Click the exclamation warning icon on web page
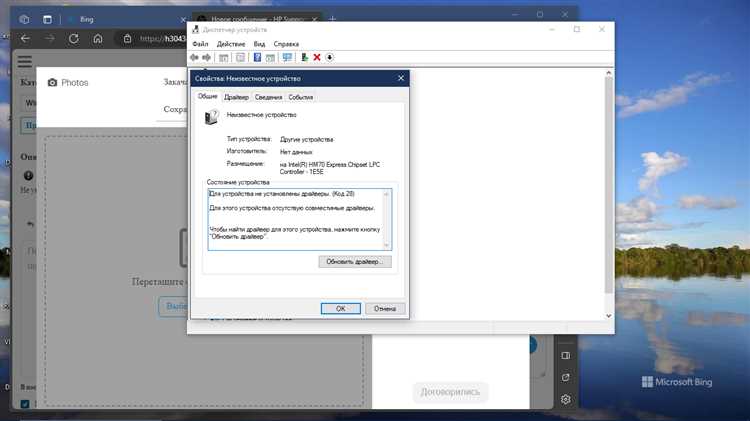 [x=28, y=176]
